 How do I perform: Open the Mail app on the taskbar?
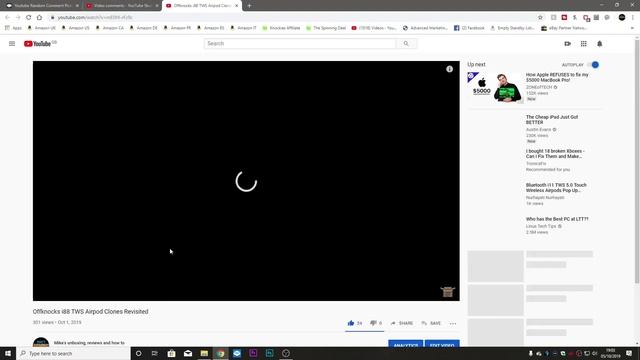click(188, 353)
